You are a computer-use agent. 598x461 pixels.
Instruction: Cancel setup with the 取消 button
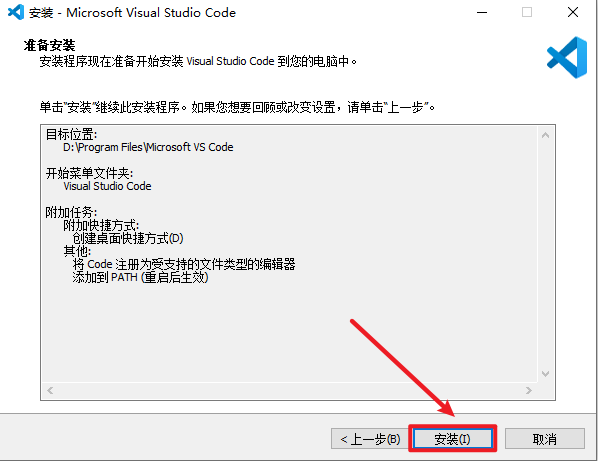pyautogui.click(x=545, y=439)
